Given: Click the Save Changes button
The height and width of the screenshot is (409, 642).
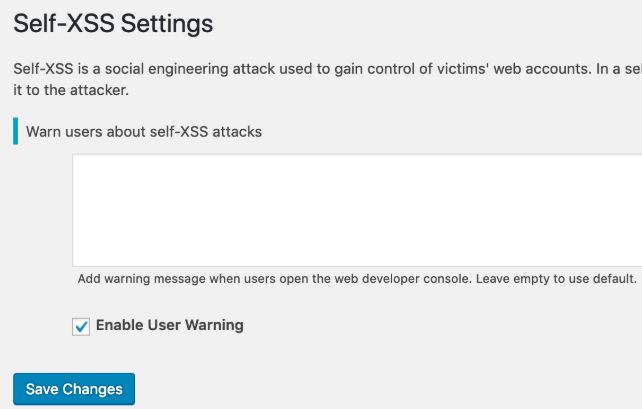Looking at the screenshot, I should click(x=74, y=389).
